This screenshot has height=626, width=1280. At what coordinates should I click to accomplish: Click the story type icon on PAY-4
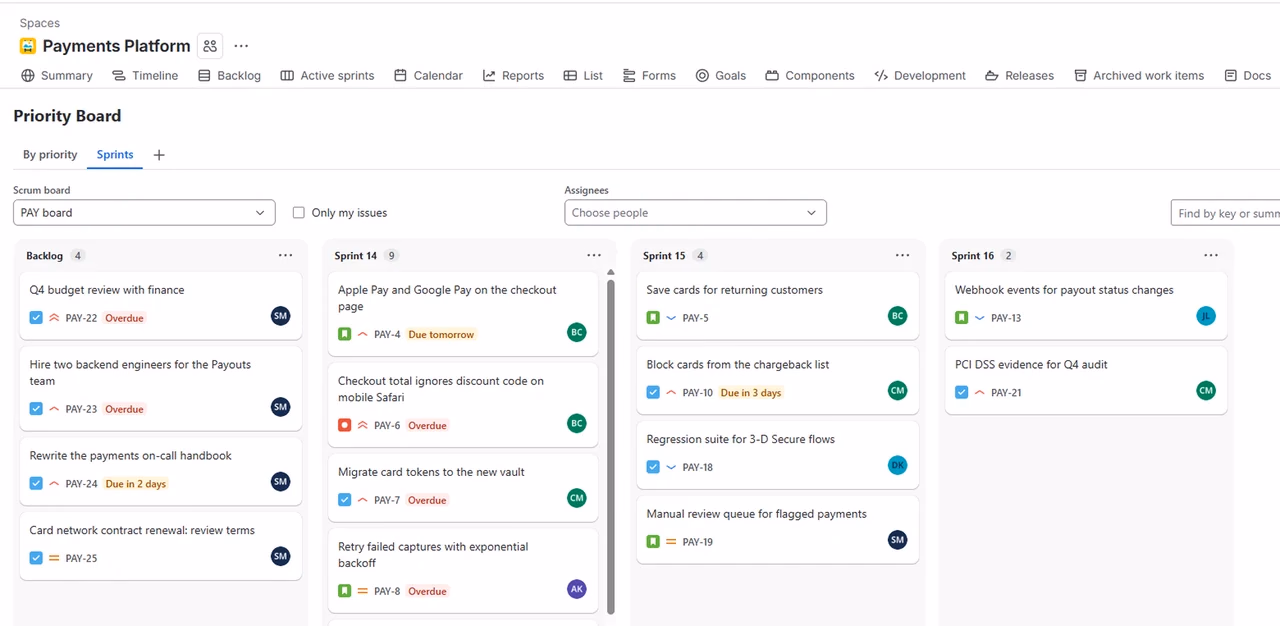pos(345,334)
